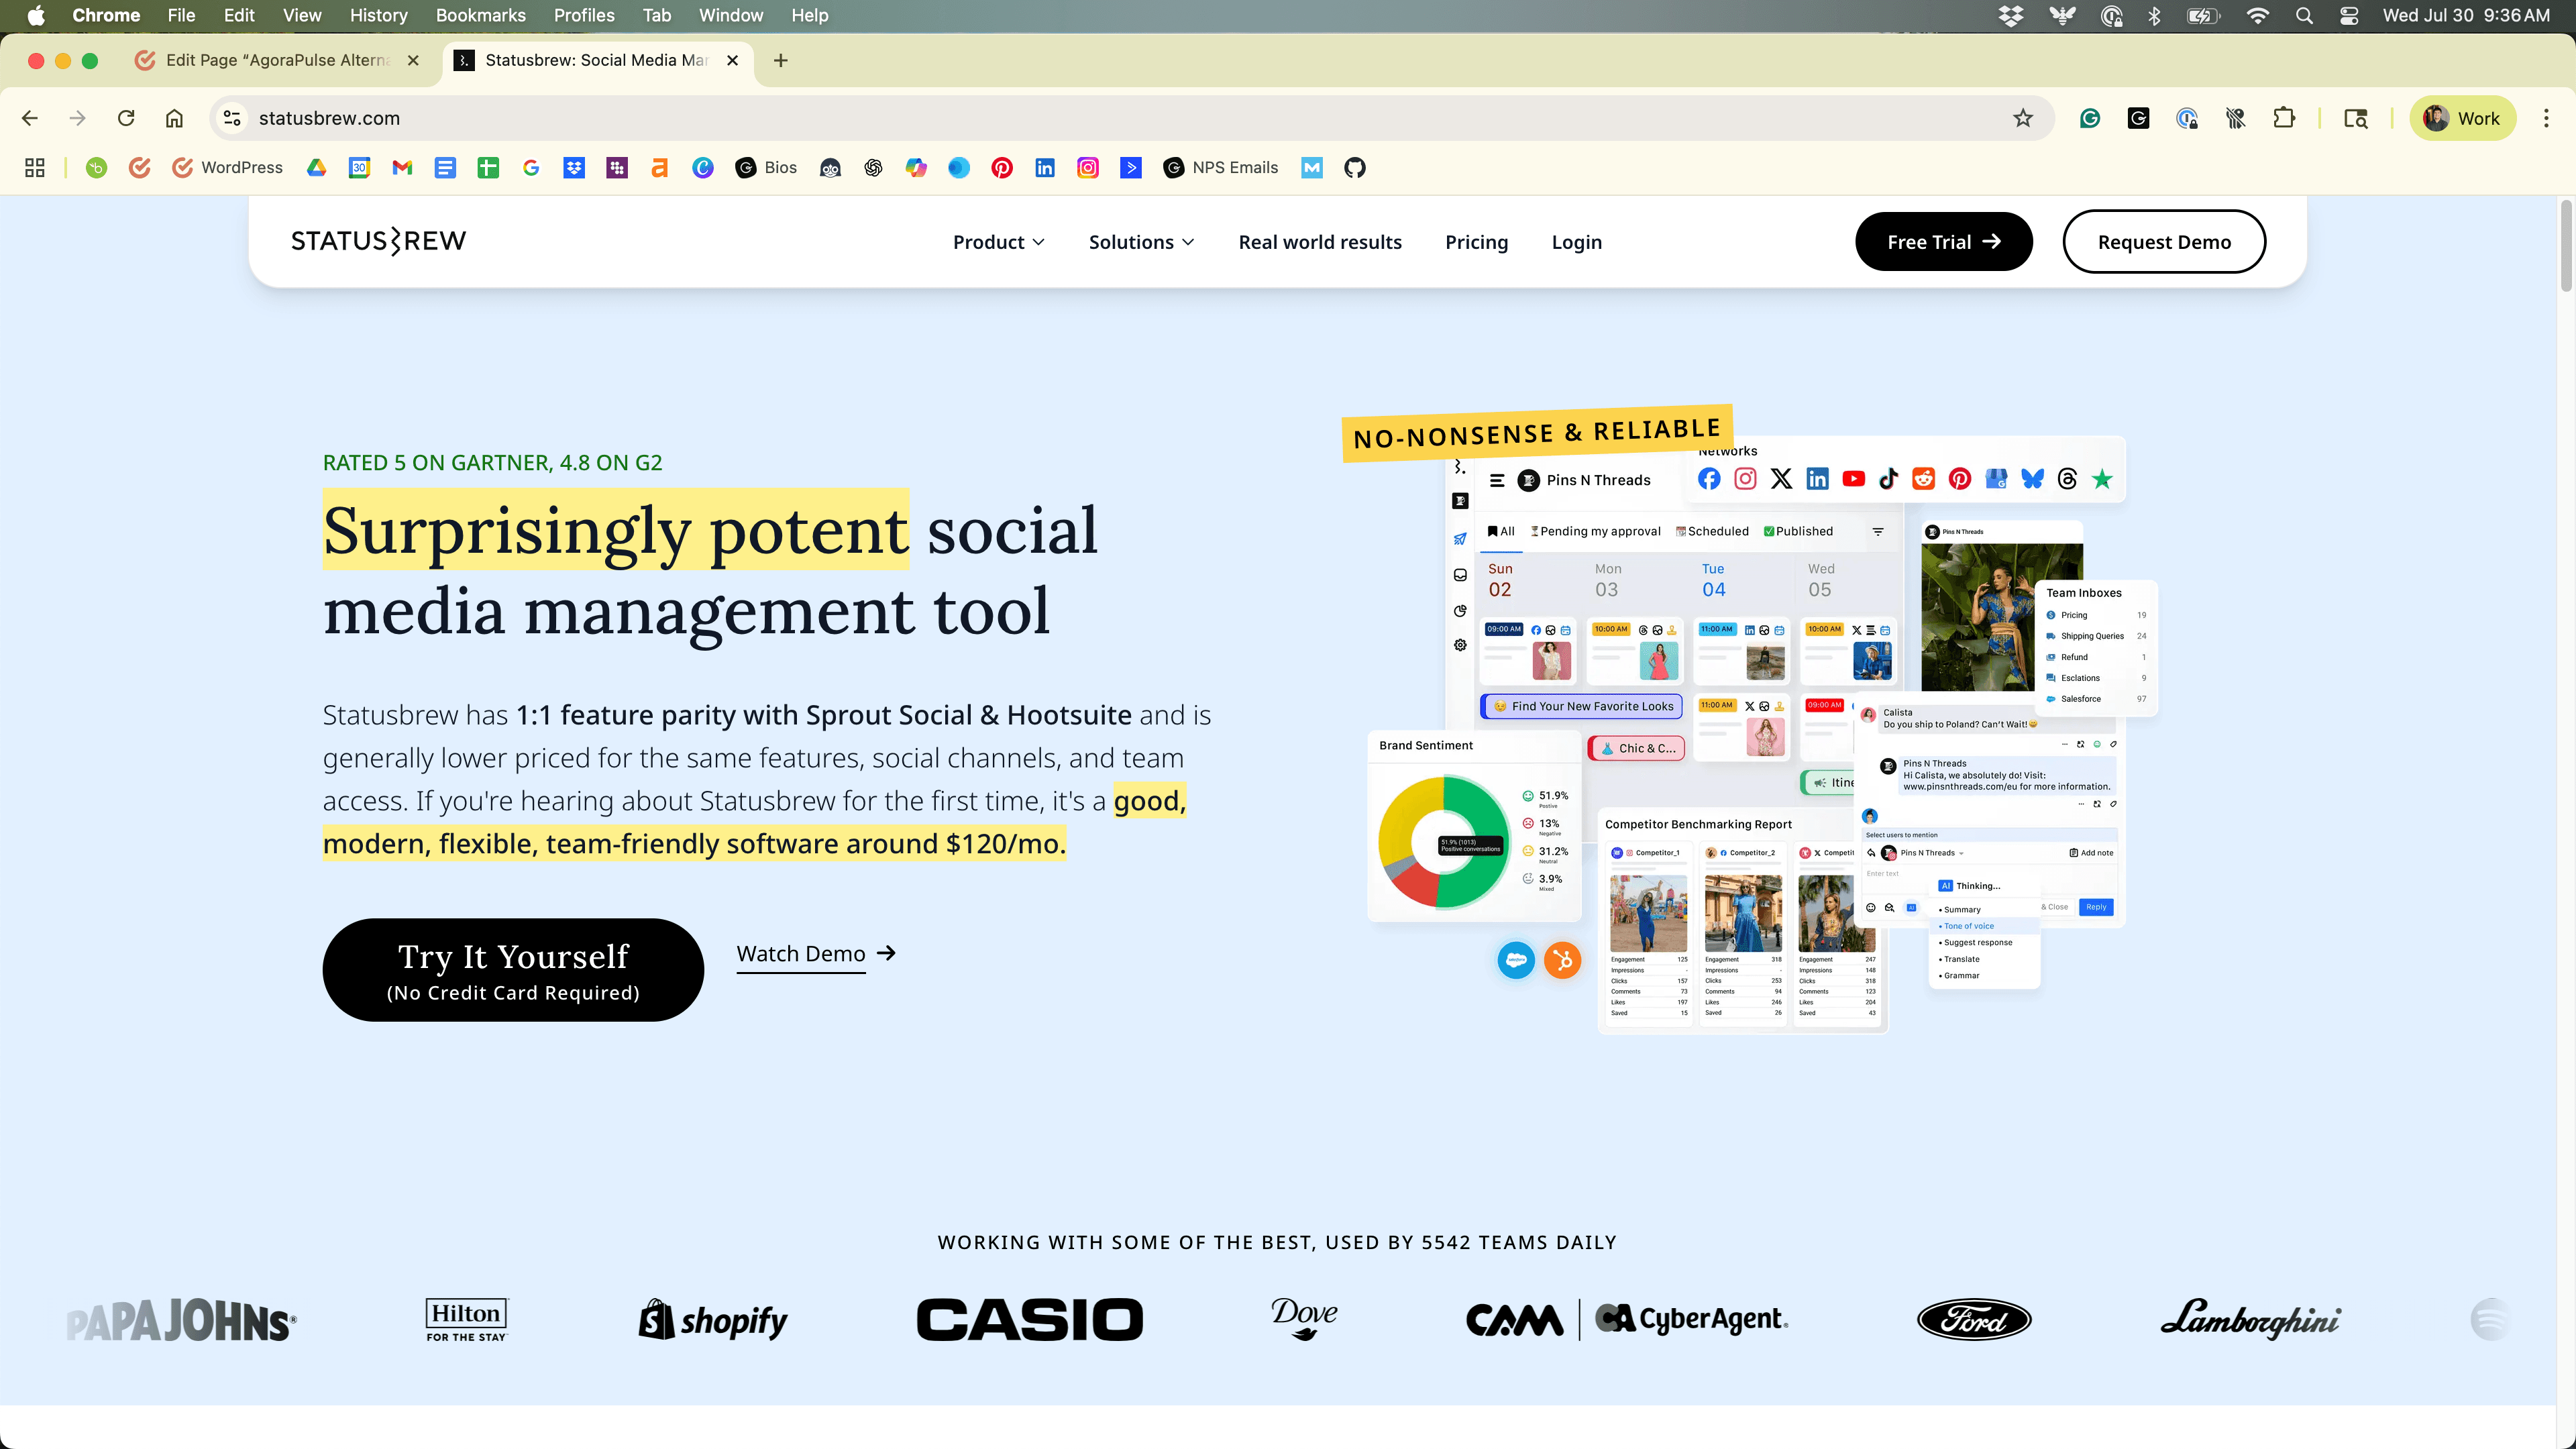Screen dimensions: 2576x1449
Task: Open the Google Drive bookmark icon
Action: coord(316,168)
